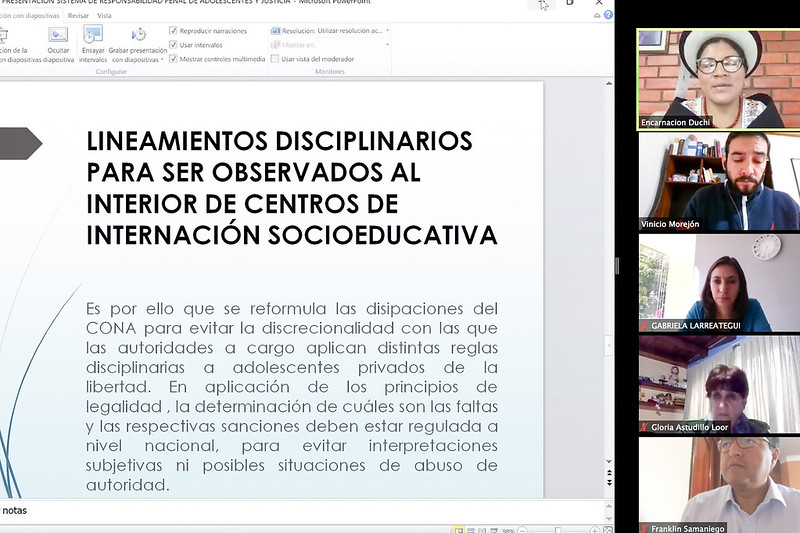Viewport: 800px width, 533px height.
Task: Select Franklin Samaniego's video tile
Action: pos(719,485)
